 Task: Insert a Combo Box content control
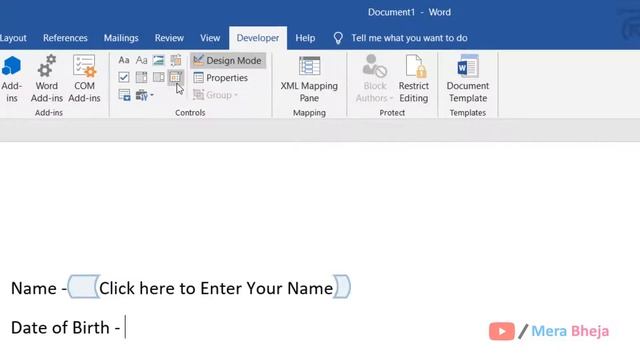pos(141,77)
